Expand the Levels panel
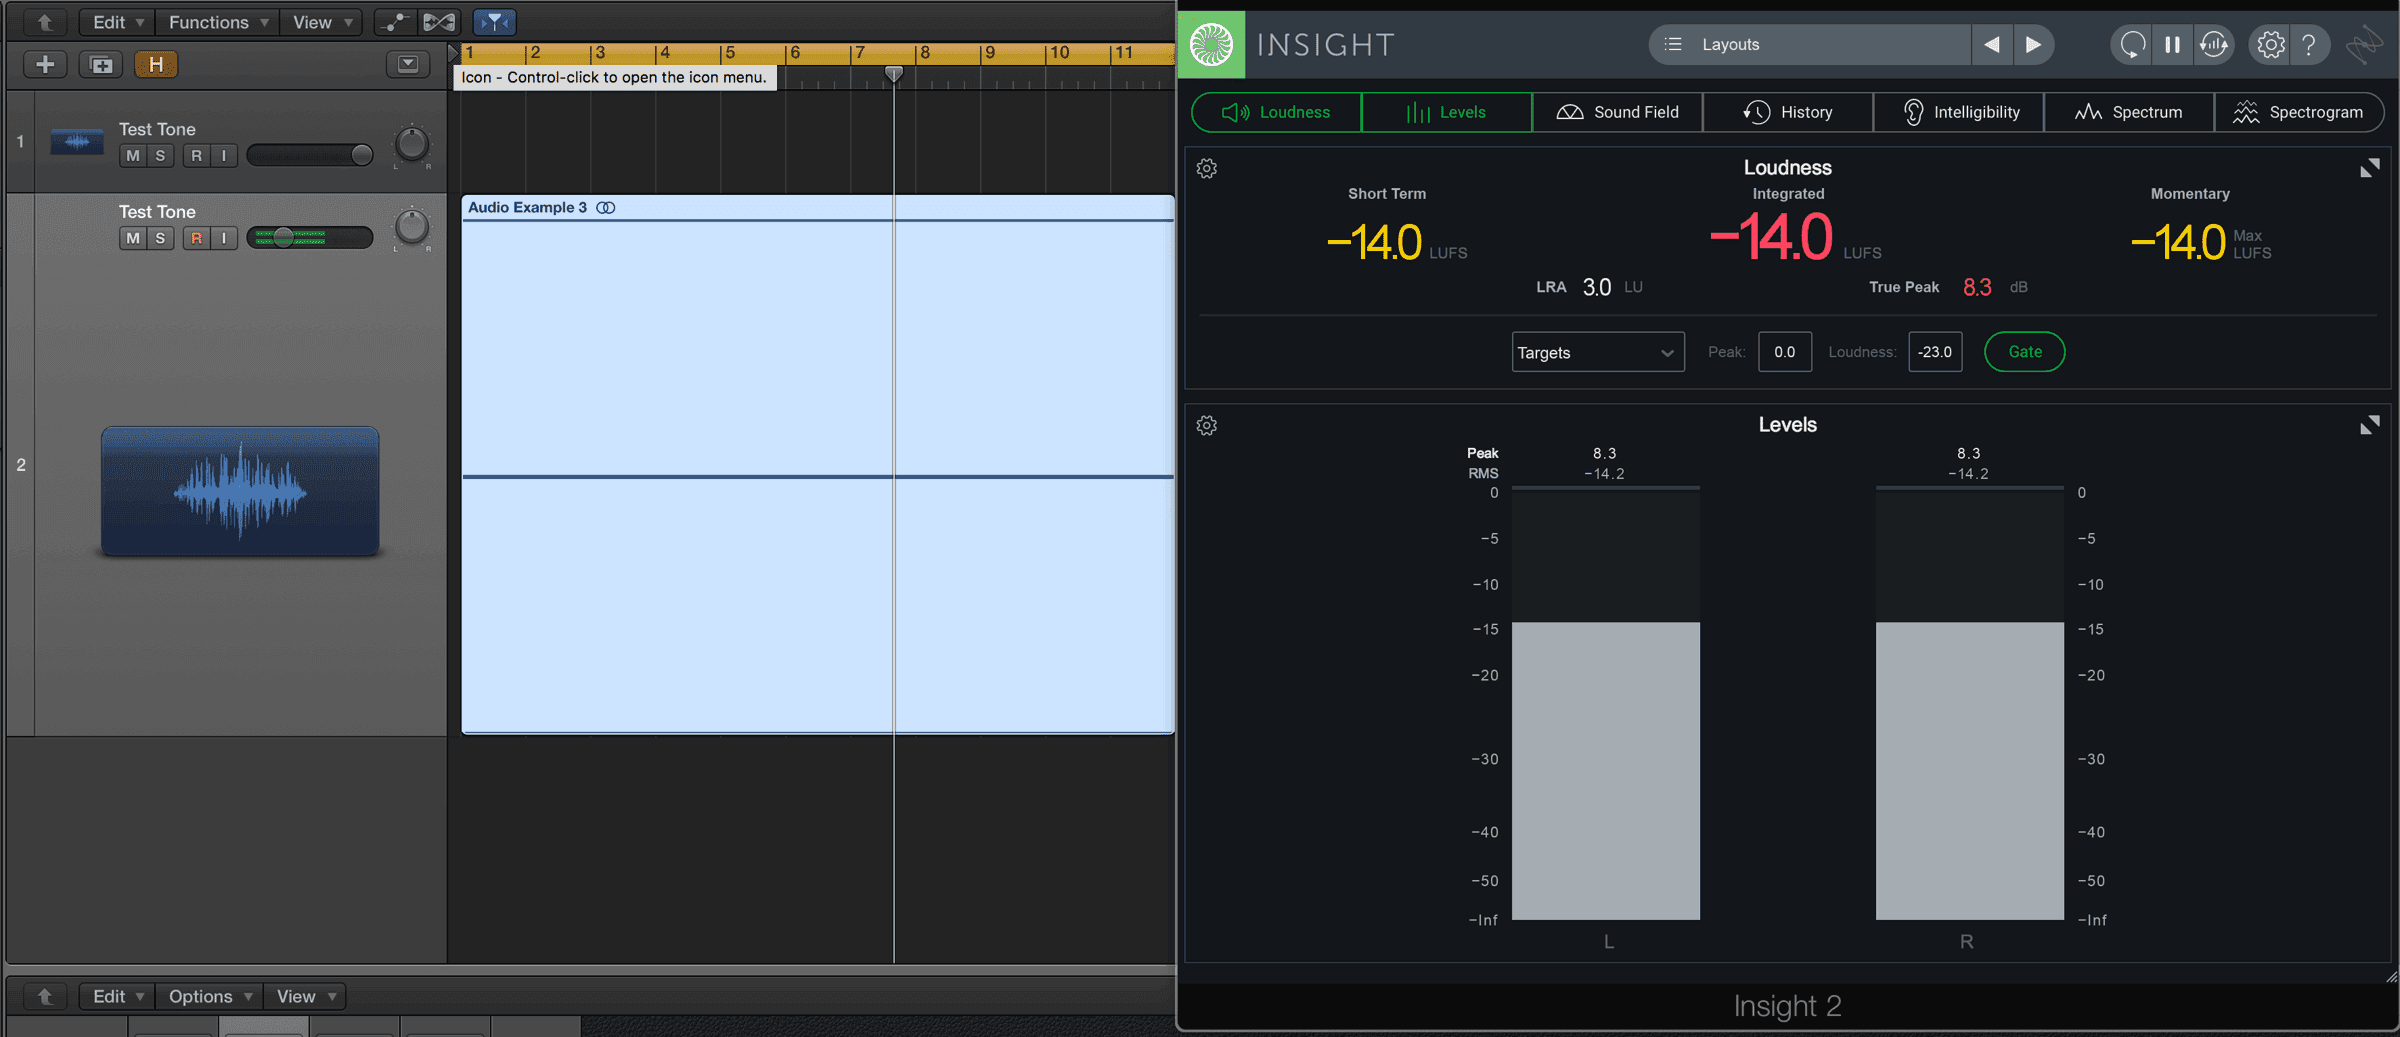 pyautogui.click(x=2369, y=425)
